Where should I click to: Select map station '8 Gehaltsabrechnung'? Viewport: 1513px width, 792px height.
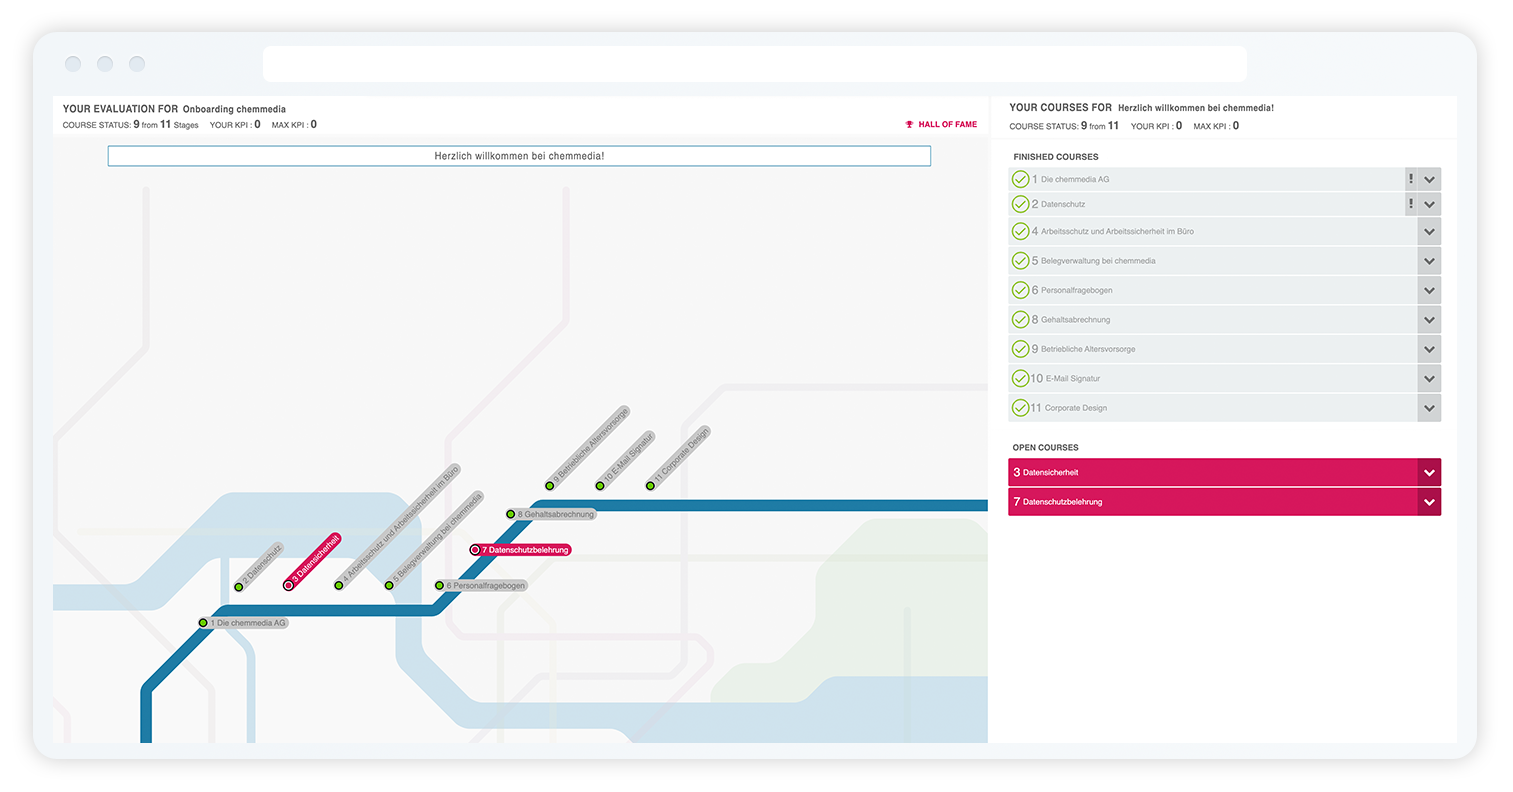pyautogui.click(x=551, y=514)
